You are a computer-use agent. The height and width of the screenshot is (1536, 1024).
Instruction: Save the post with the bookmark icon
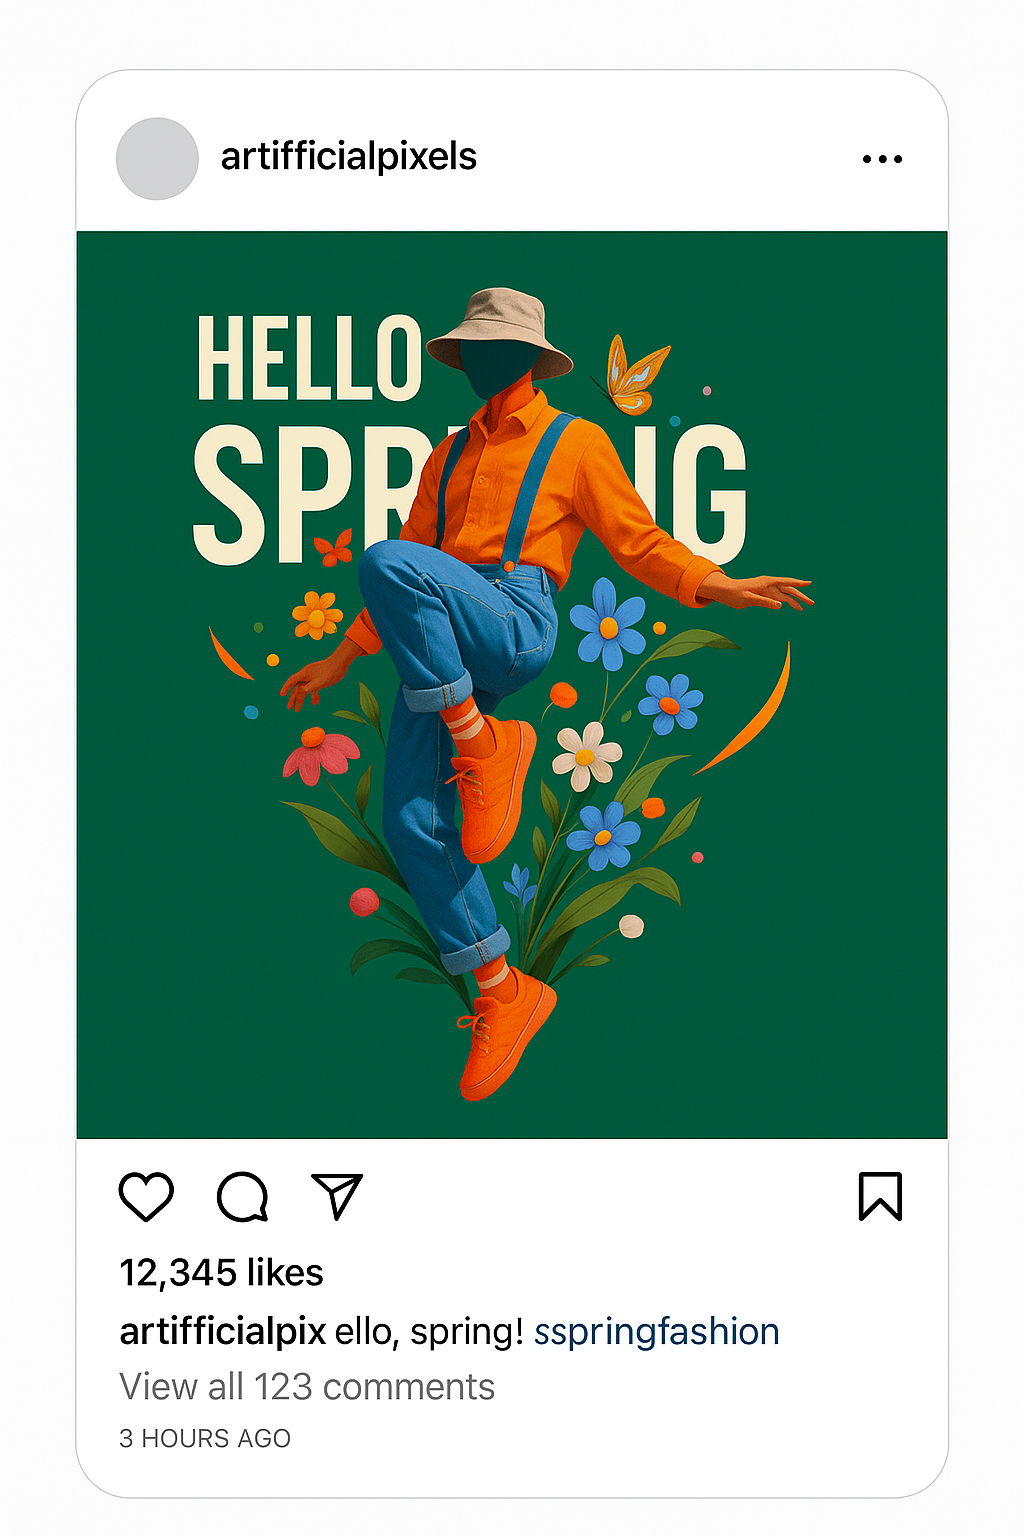click(x=880, y=1196)
